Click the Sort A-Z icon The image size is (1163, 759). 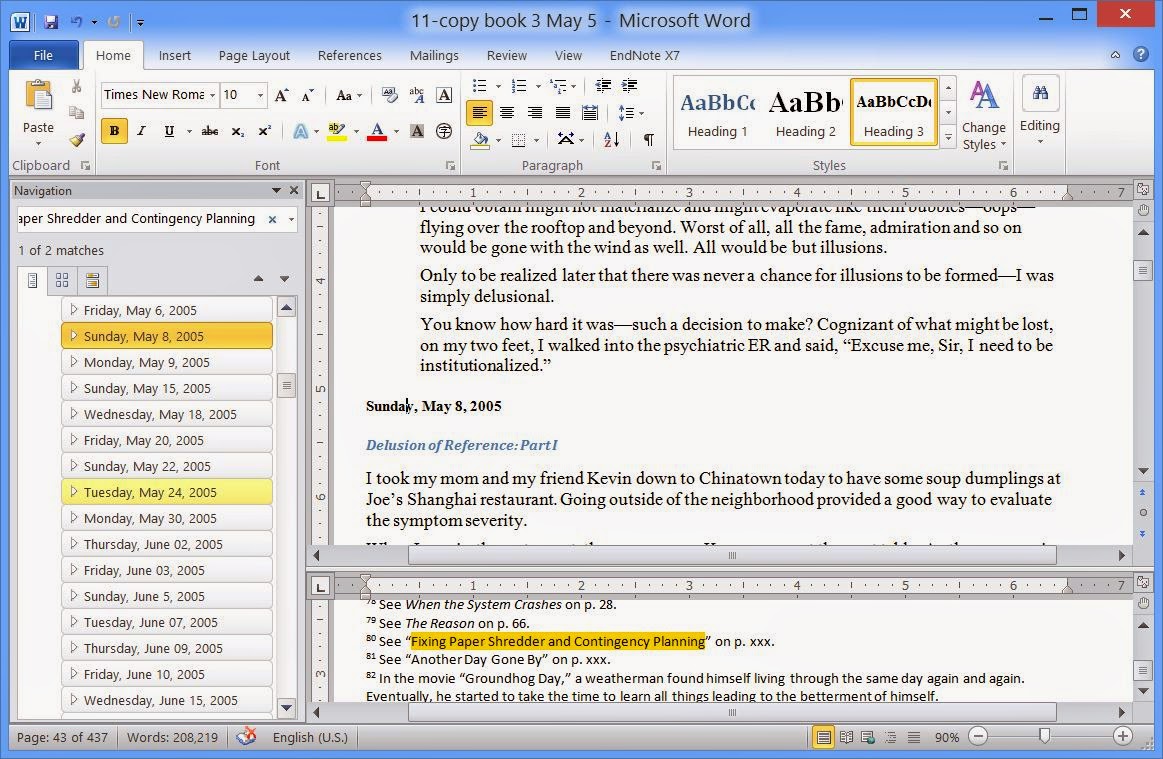pos(611,139)
